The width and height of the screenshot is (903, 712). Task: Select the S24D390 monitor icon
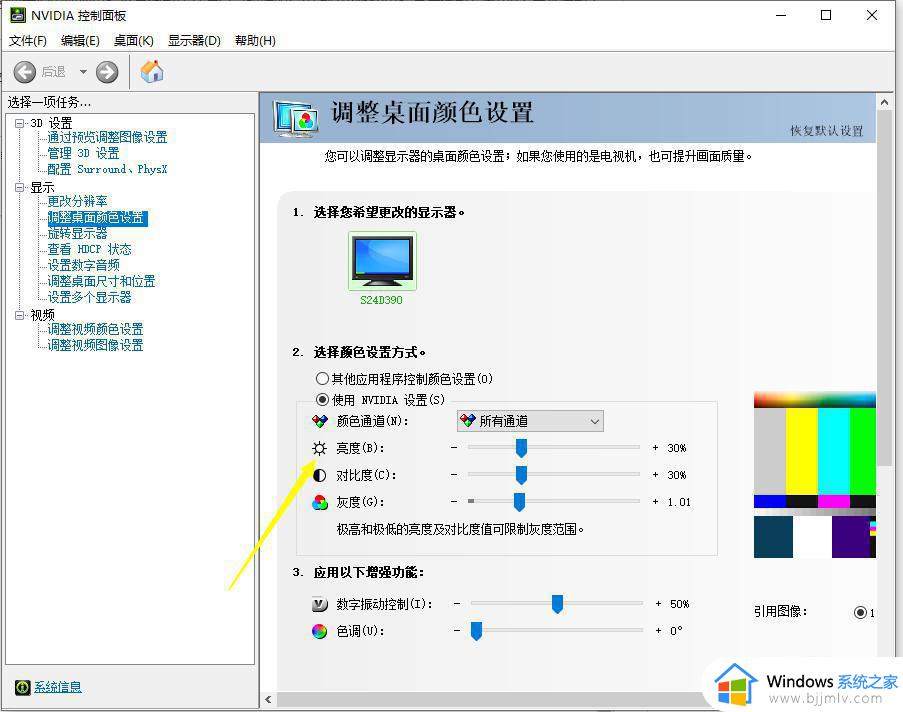tap(382, 262)
